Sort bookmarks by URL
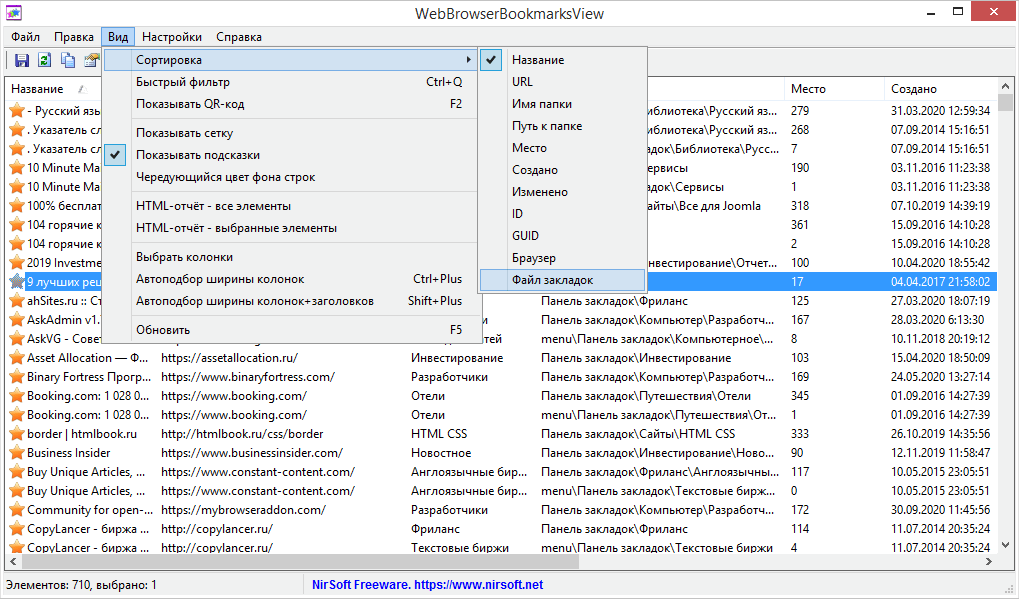 (x=563, y=82)
